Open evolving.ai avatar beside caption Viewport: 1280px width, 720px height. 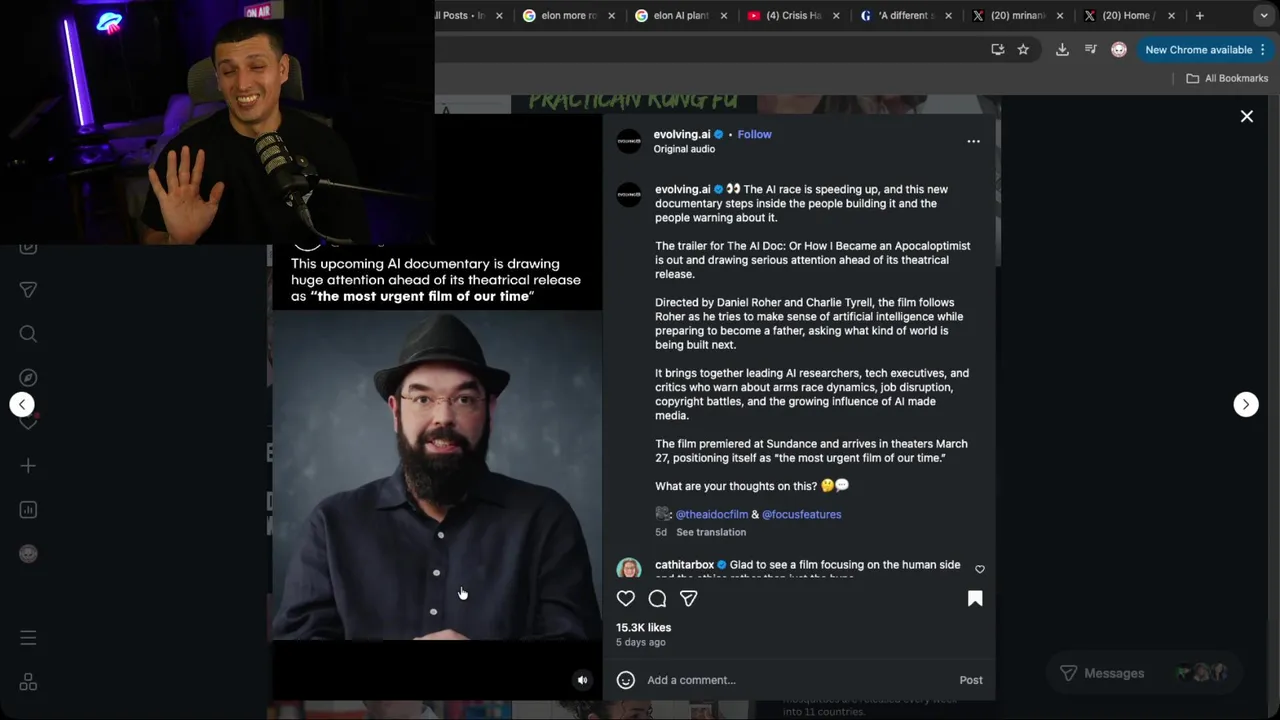click(x=629, y=195)
